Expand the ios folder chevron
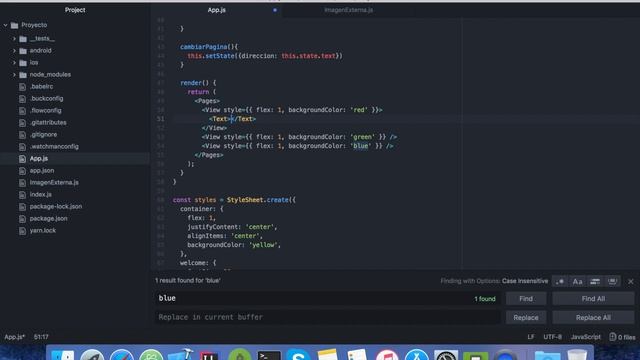Image resolution: width=640 pixels, height=360 pixels. click(x=14, y=63)
